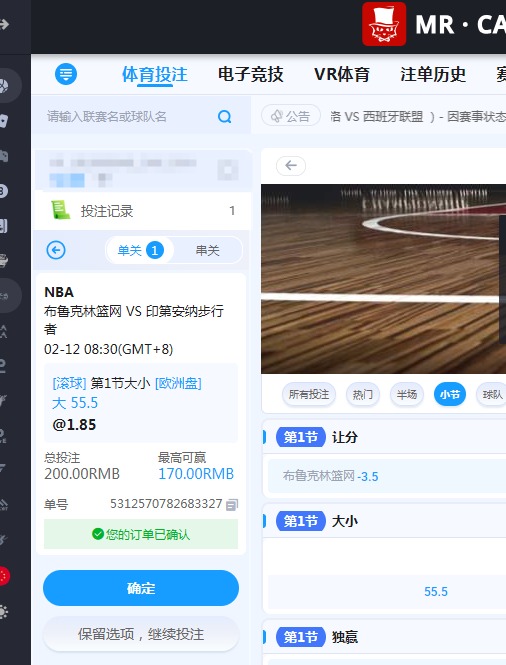Copy the order number with copy icon
Viewport: 506px width, 665px height.
232,504
